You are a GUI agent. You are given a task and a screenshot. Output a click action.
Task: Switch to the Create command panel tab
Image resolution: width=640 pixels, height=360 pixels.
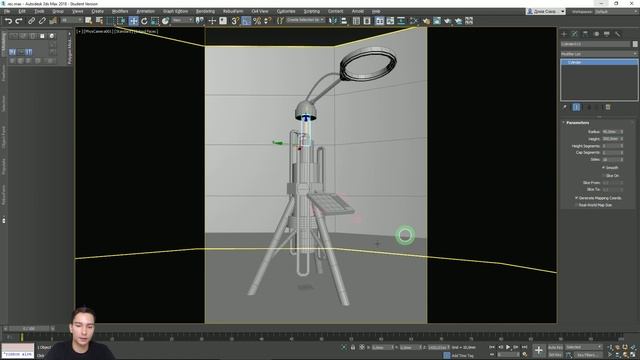(564, 34)
